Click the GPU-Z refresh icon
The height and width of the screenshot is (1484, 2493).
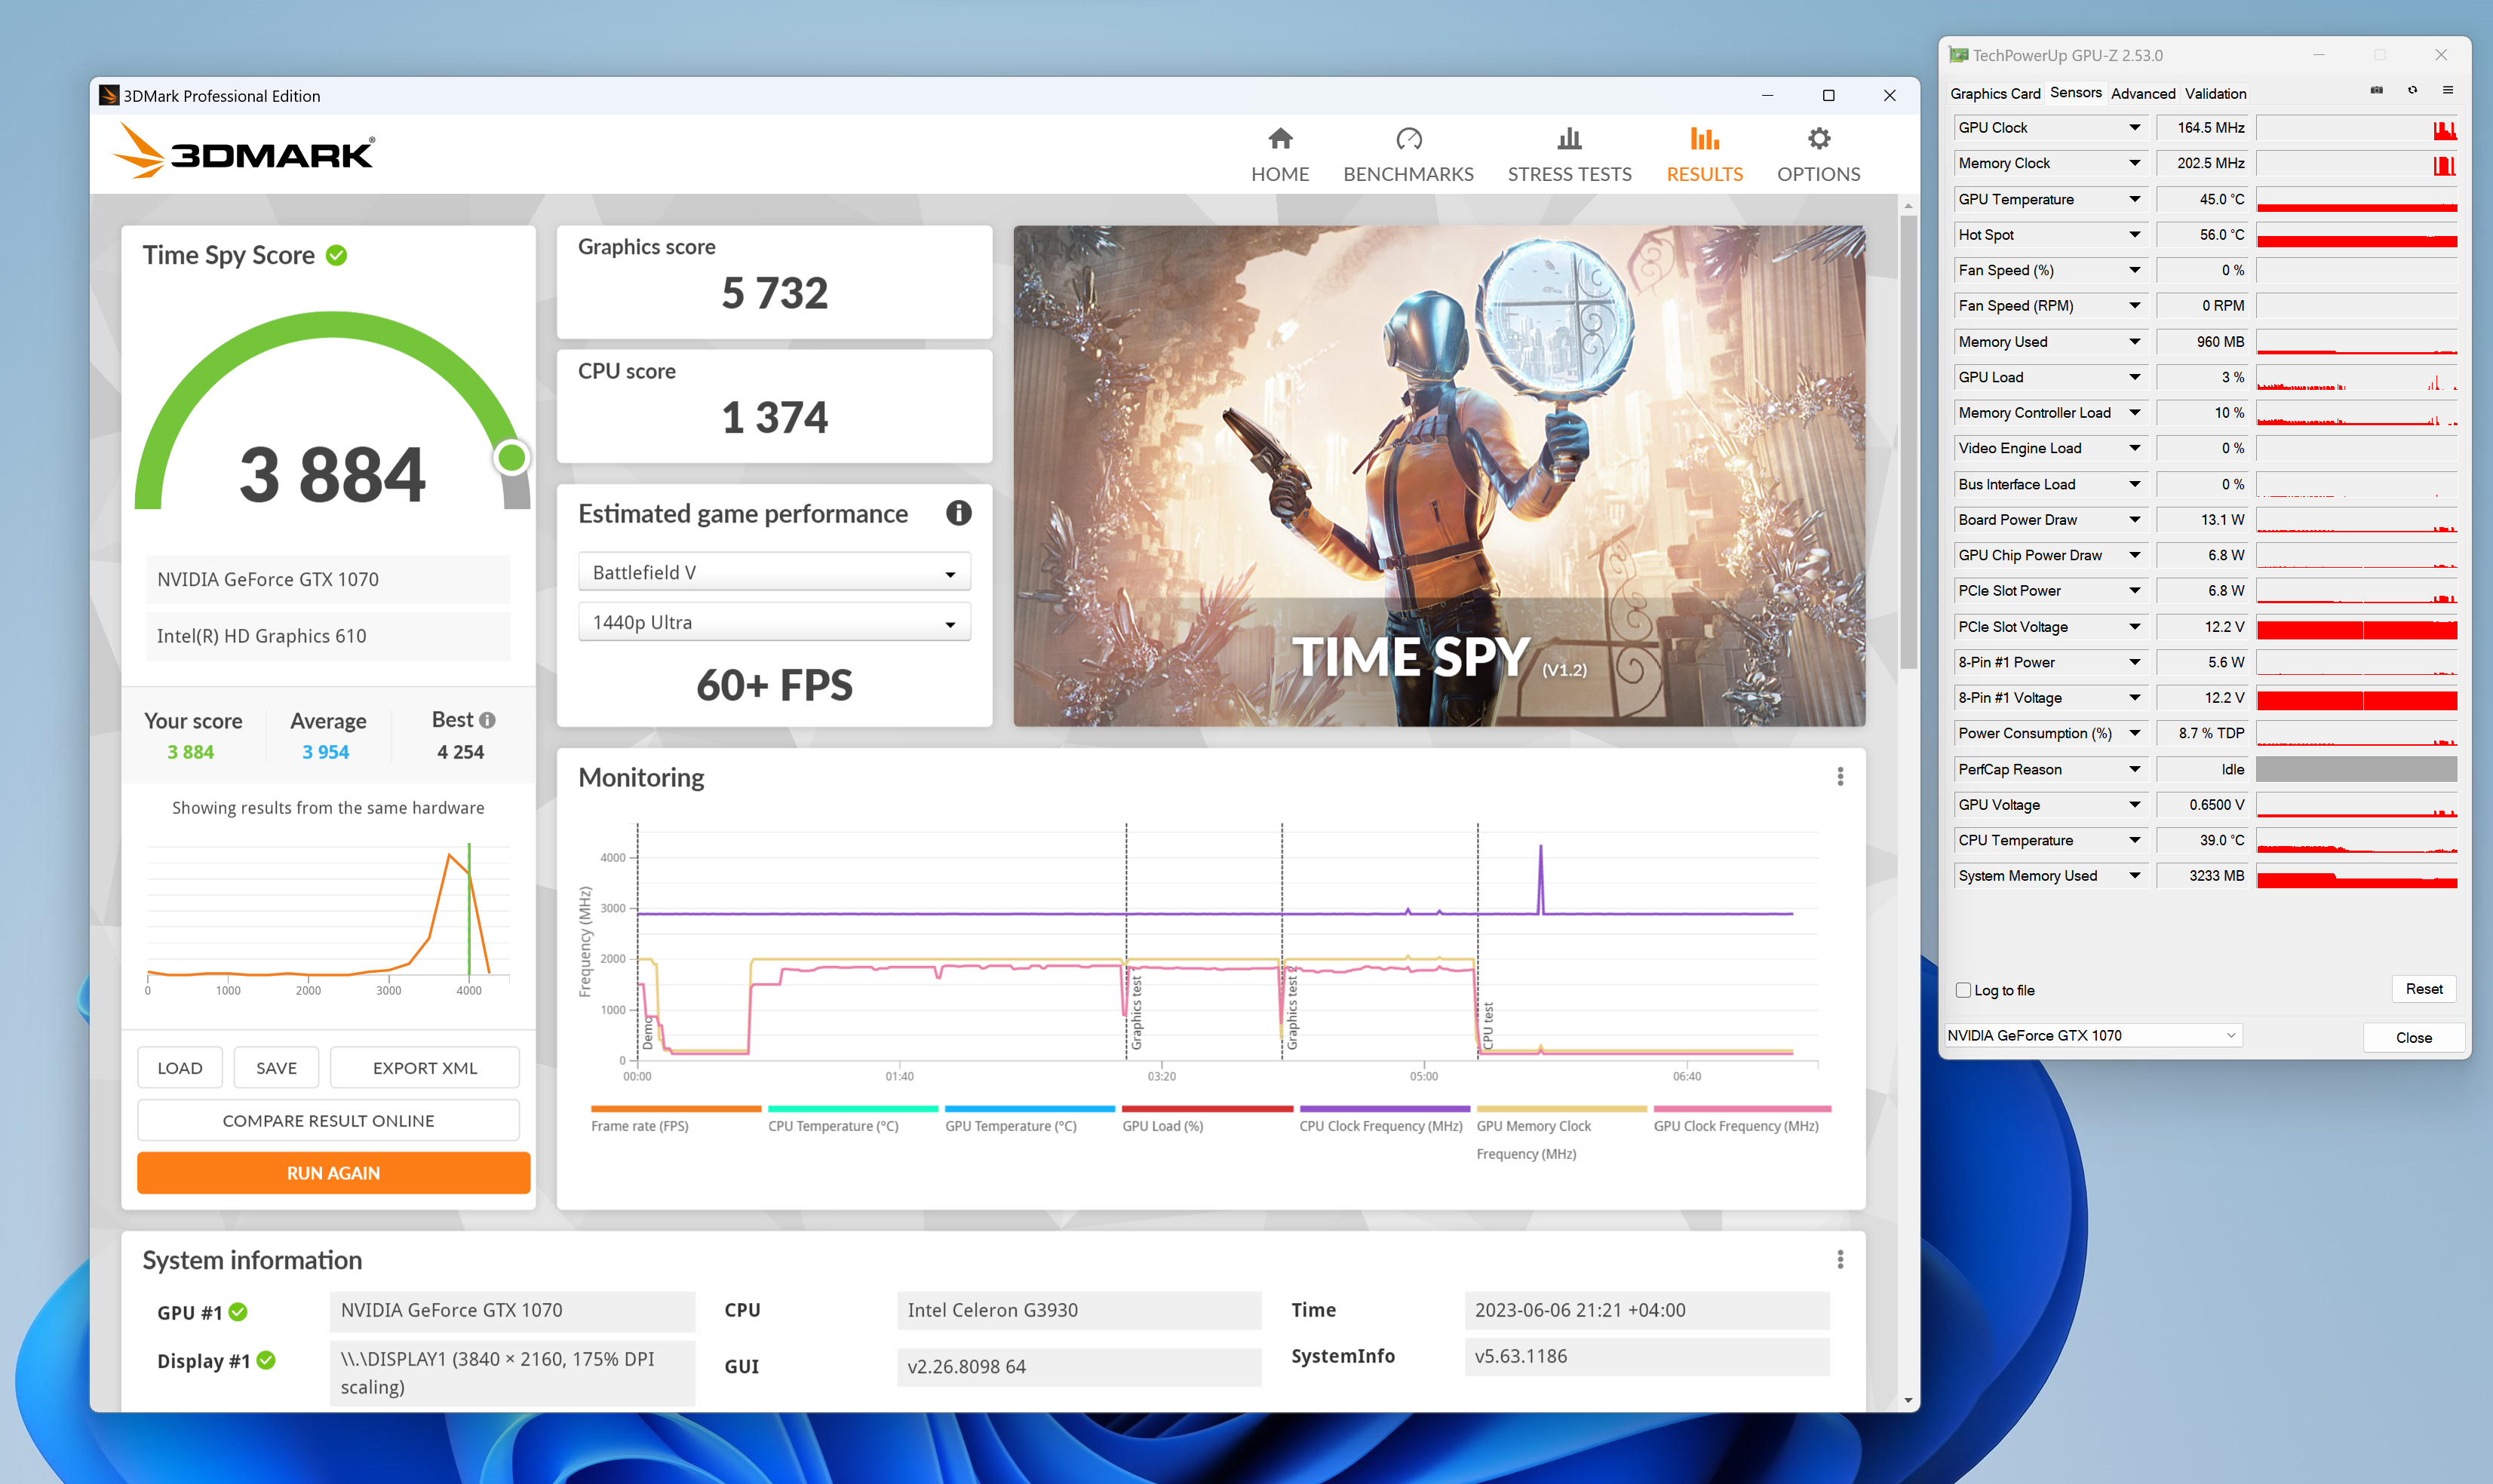2412,91
